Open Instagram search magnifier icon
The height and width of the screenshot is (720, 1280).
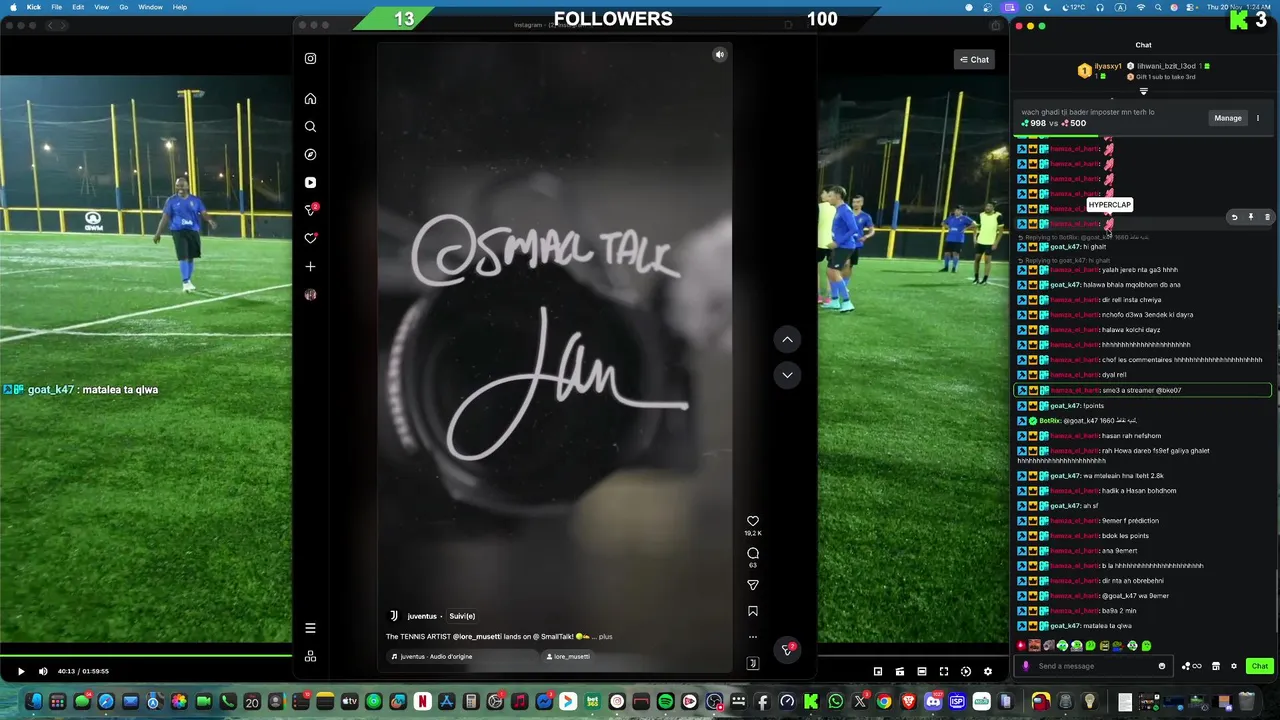point(310,127)
